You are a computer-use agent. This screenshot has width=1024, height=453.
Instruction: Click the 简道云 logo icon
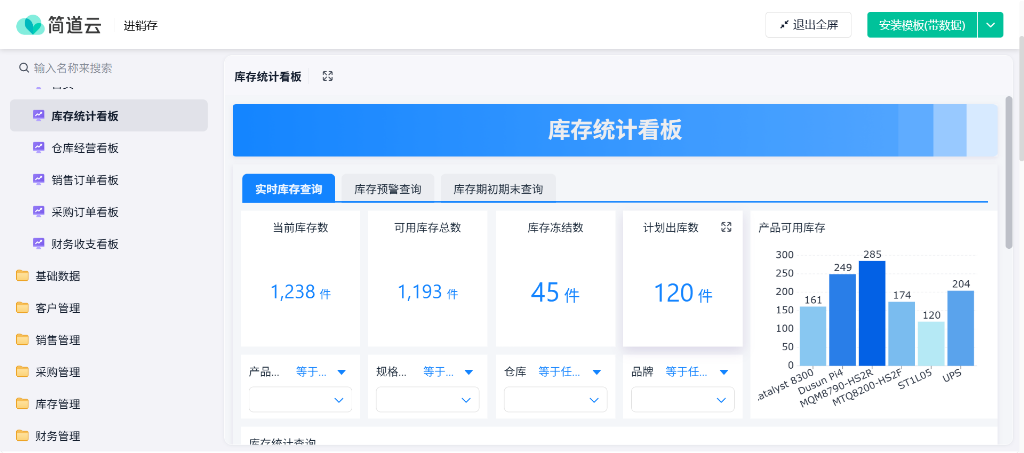click(29, 25)
